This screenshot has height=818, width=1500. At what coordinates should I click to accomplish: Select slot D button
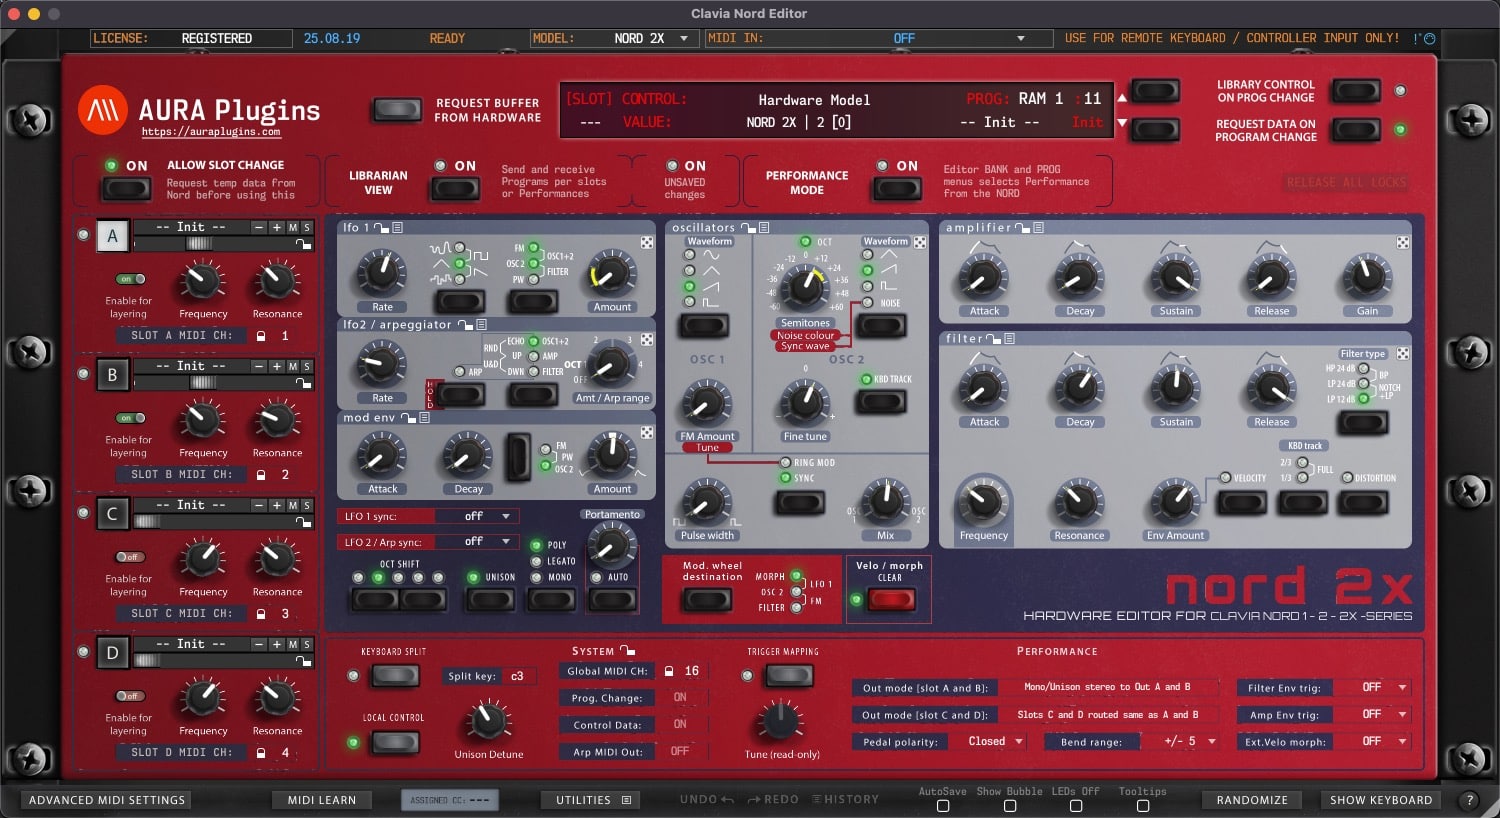pyautogui.click(x=112, y=653)
